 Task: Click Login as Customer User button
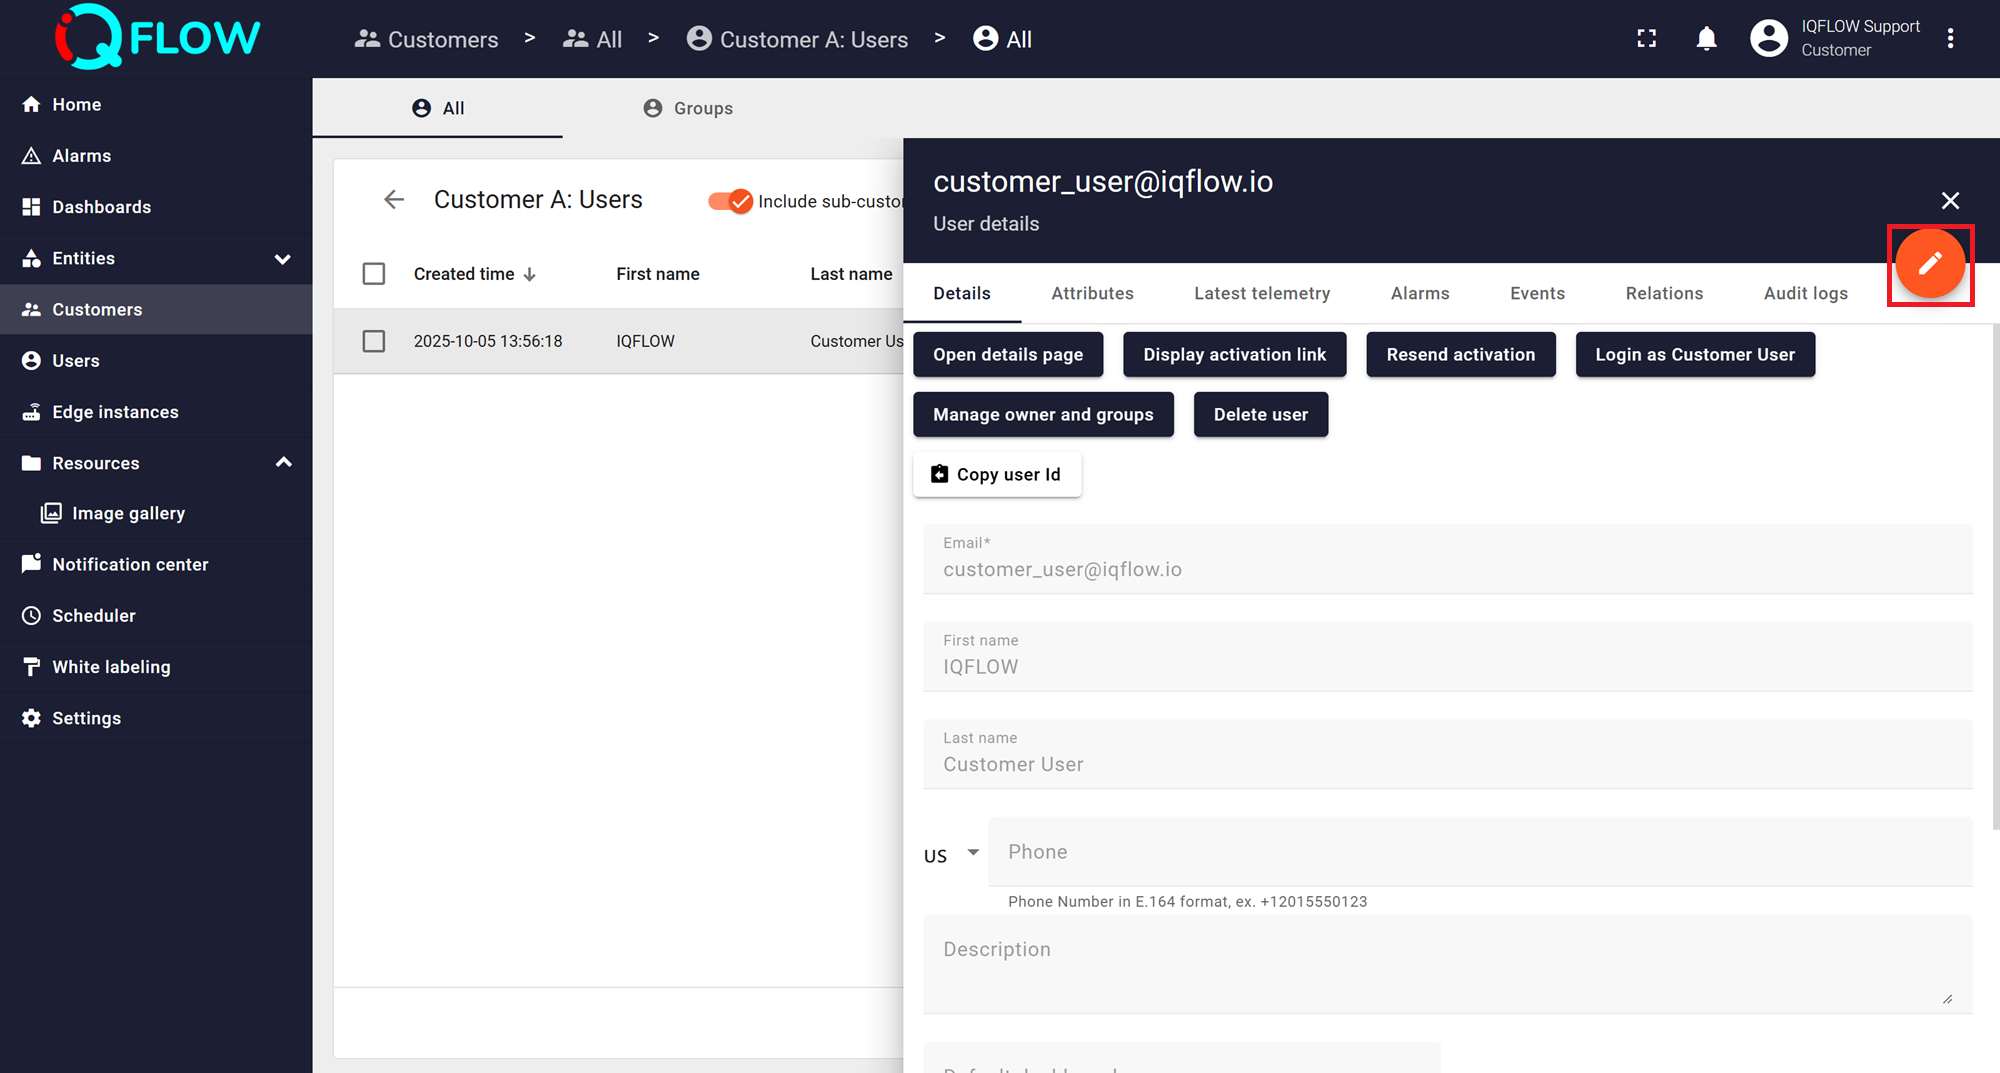click(1694, 355)
